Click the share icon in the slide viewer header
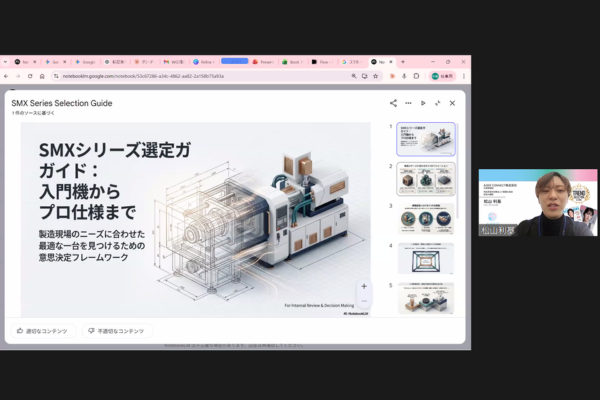The width and height of the screenshot is (600, 400). 393,103
